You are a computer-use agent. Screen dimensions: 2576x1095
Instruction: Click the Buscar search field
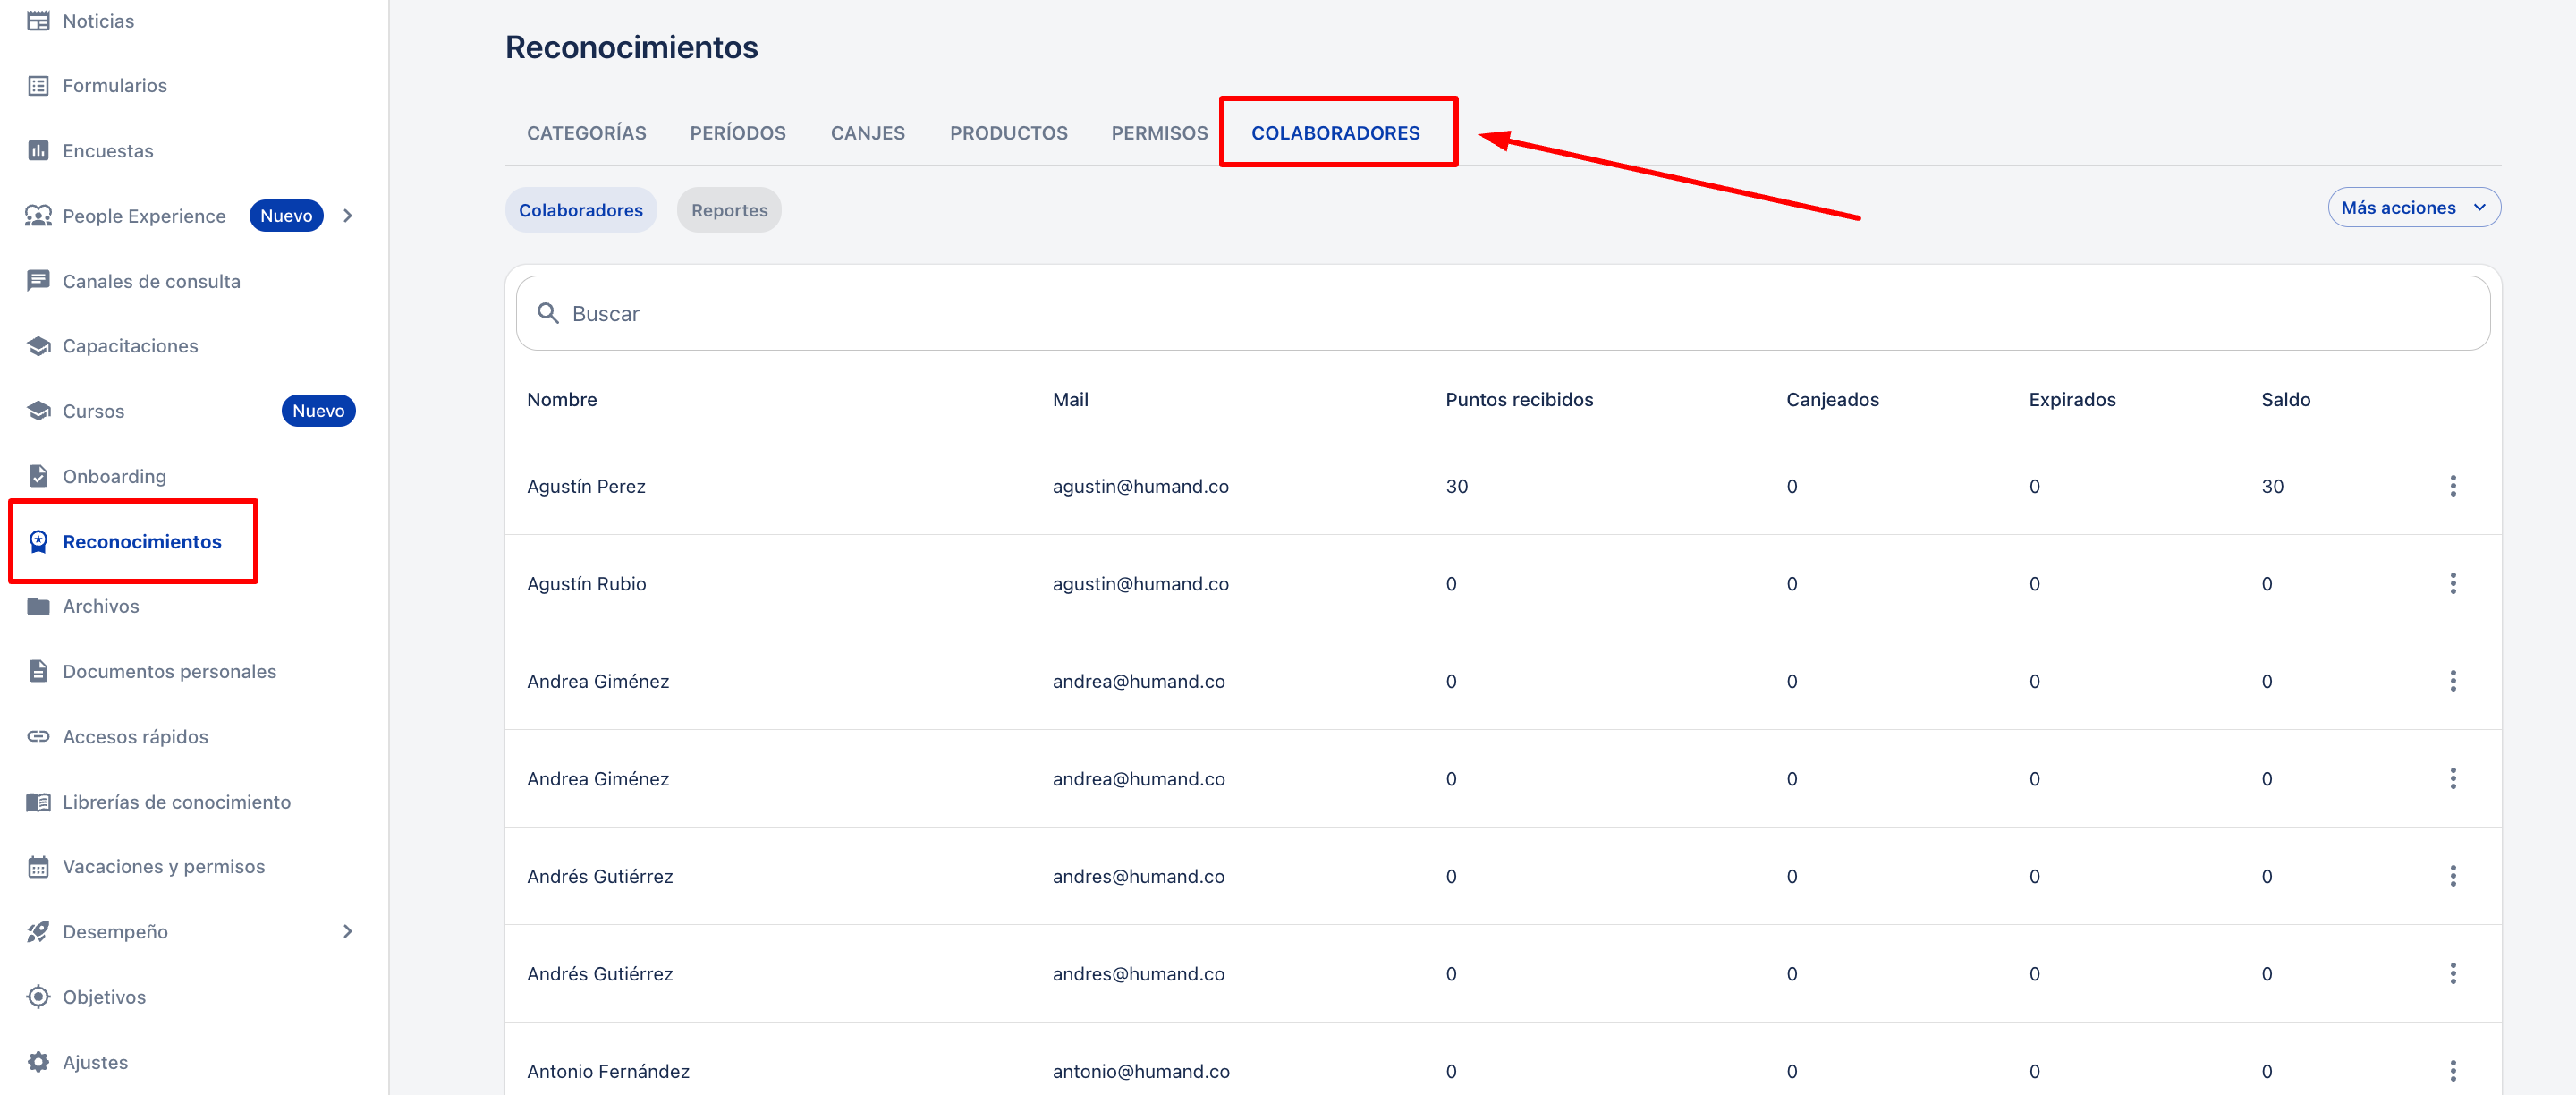tap(1500, 314)
